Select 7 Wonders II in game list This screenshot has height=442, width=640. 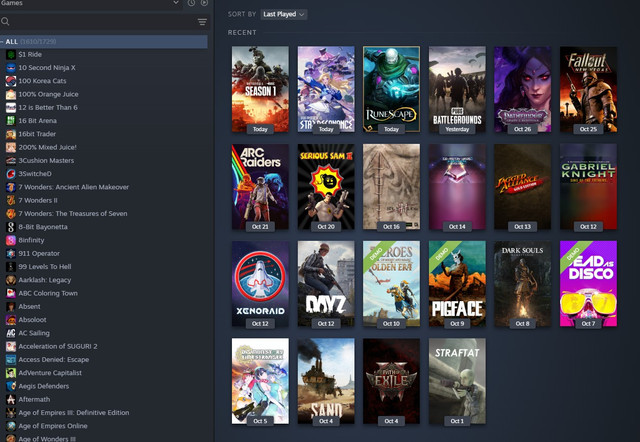41,199
